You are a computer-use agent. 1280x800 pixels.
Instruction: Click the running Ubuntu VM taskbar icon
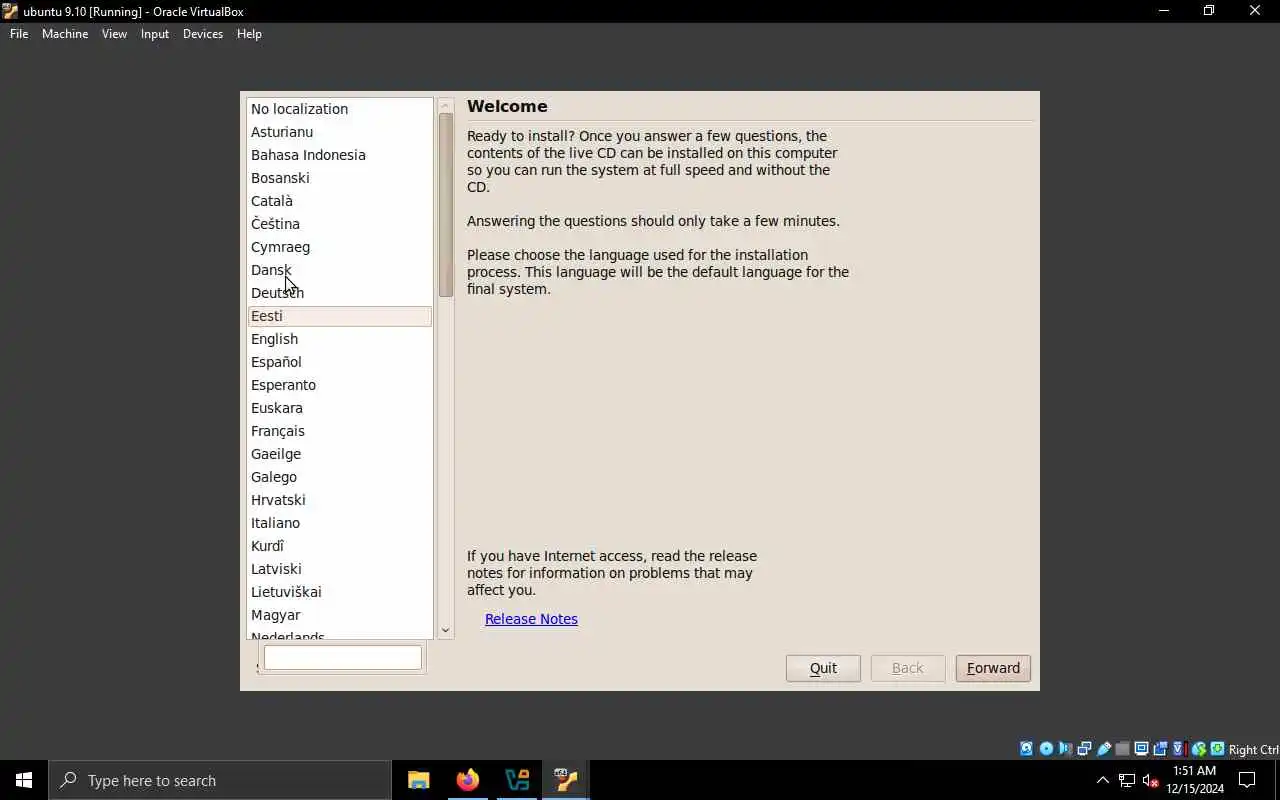566,780
